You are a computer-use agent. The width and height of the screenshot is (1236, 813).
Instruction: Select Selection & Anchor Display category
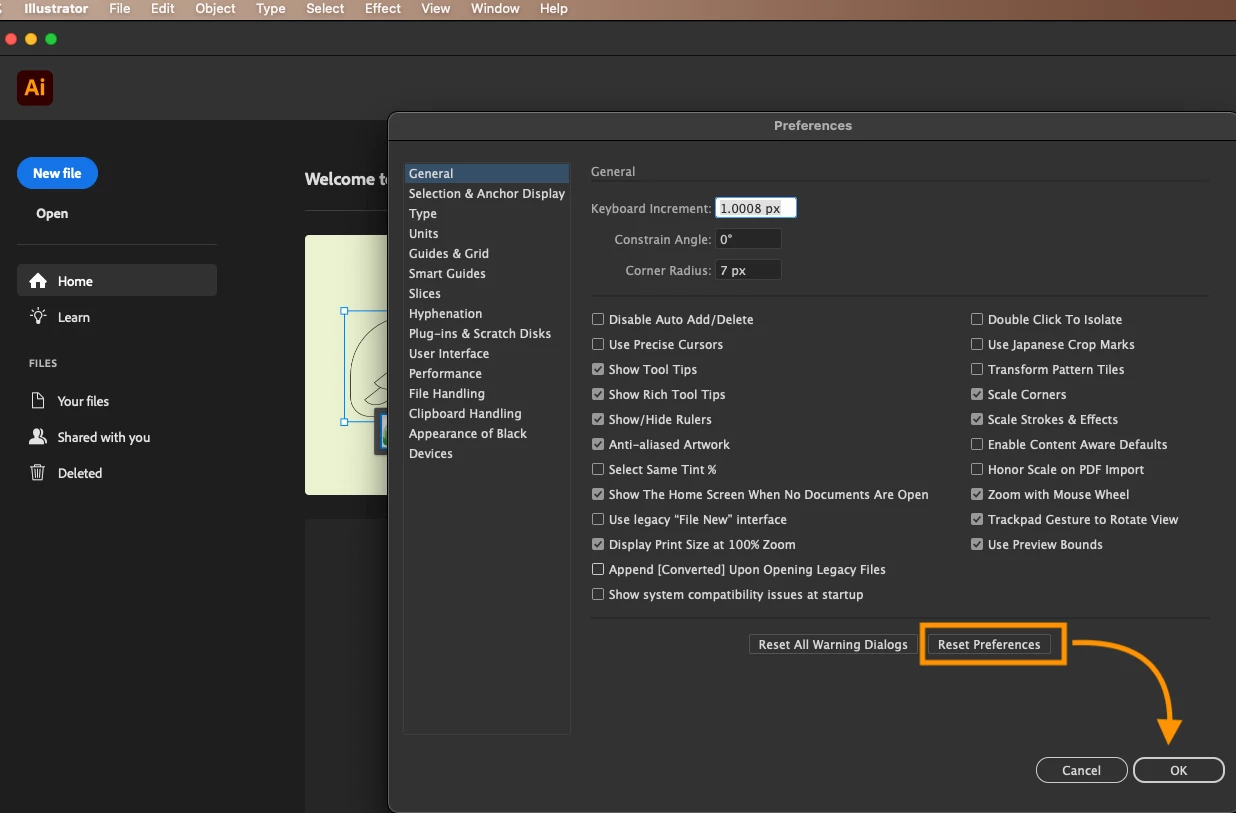click(486, 194)
